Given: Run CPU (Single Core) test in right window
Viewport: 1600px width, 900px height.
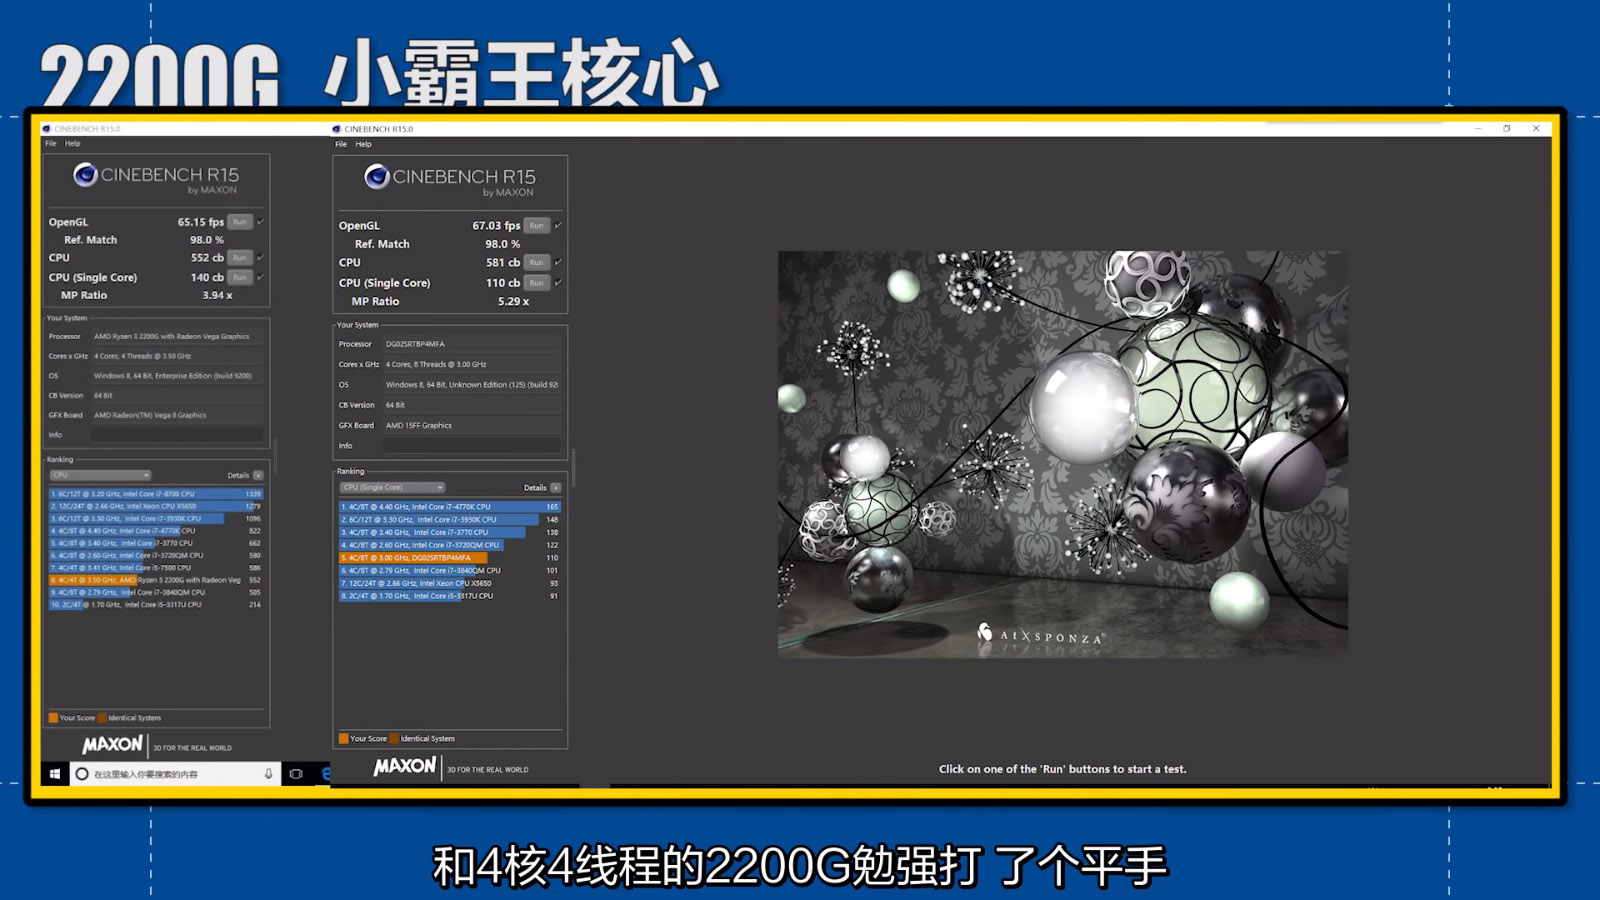Looking at the screenshot, I should click(x=537, y=283).
